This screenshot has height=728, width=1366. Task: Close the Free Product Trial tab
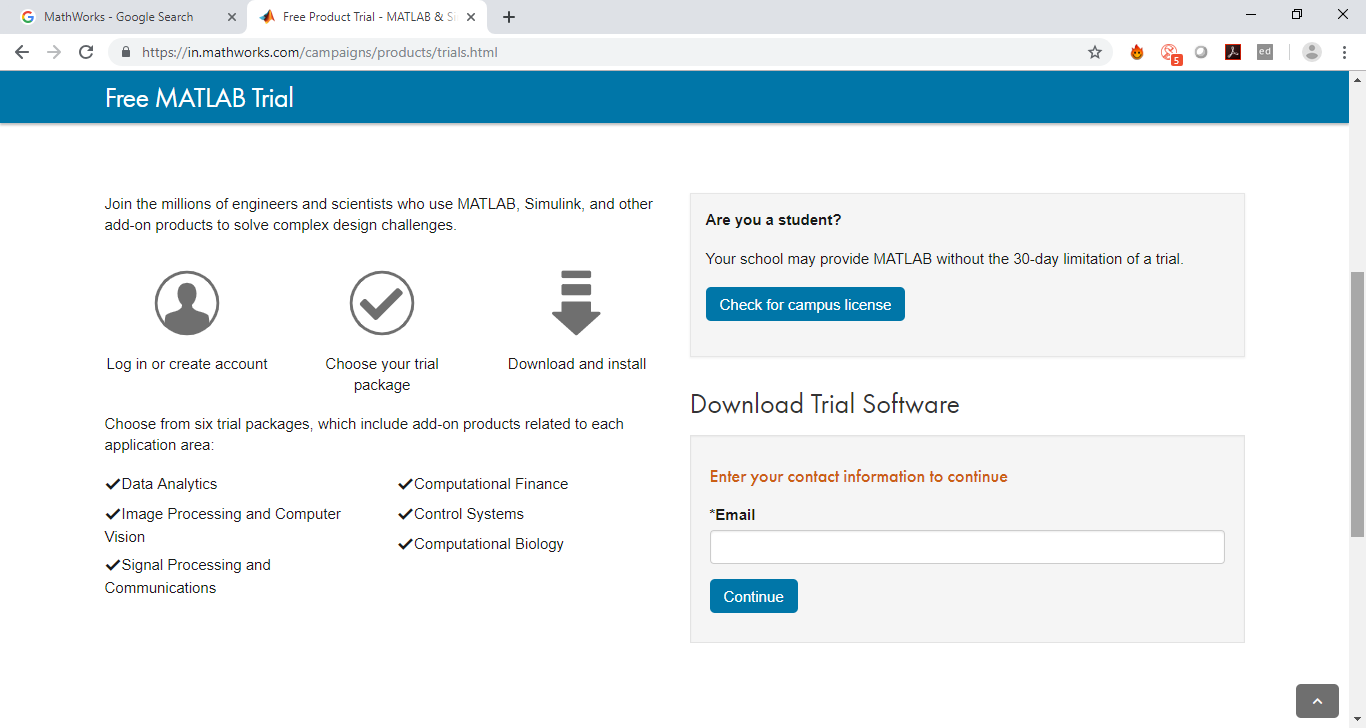[472, 17]
